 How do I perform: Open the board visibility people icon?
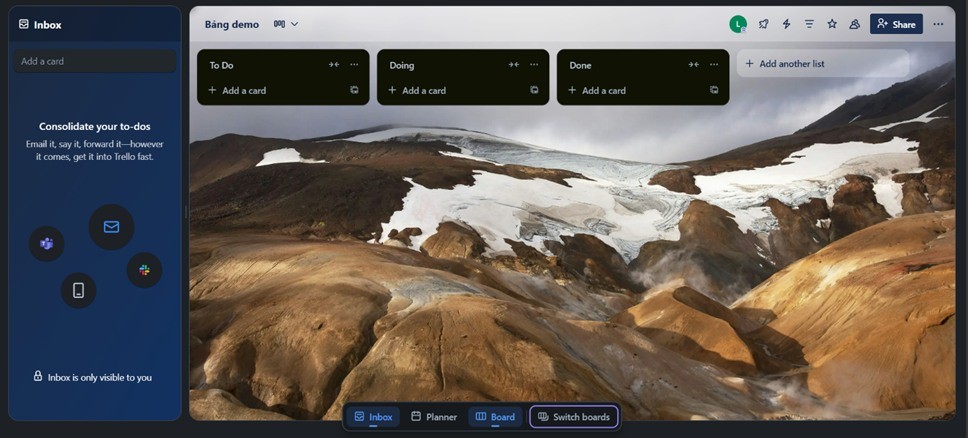click(x=855, y=24)
